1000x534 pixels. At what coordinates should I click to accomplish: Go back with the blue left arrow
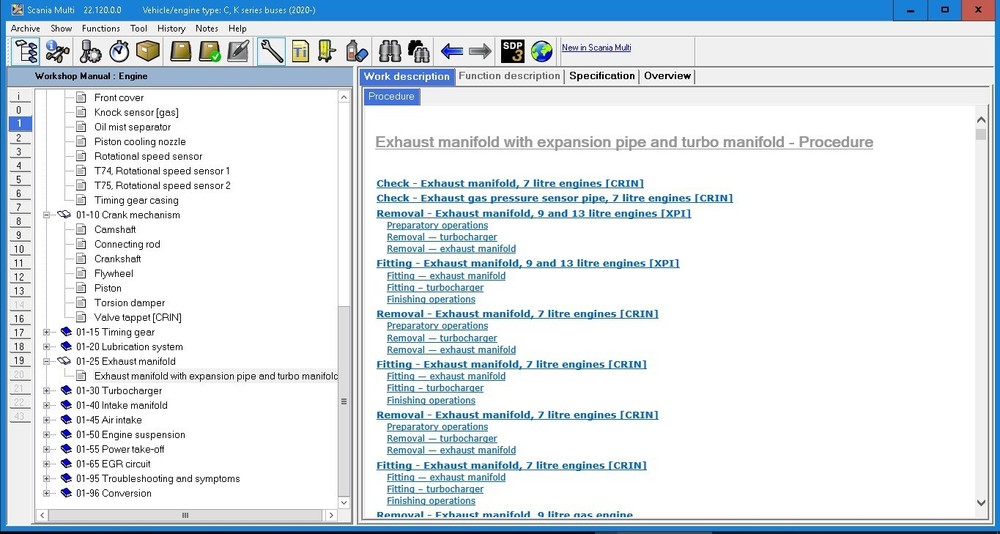452,51
